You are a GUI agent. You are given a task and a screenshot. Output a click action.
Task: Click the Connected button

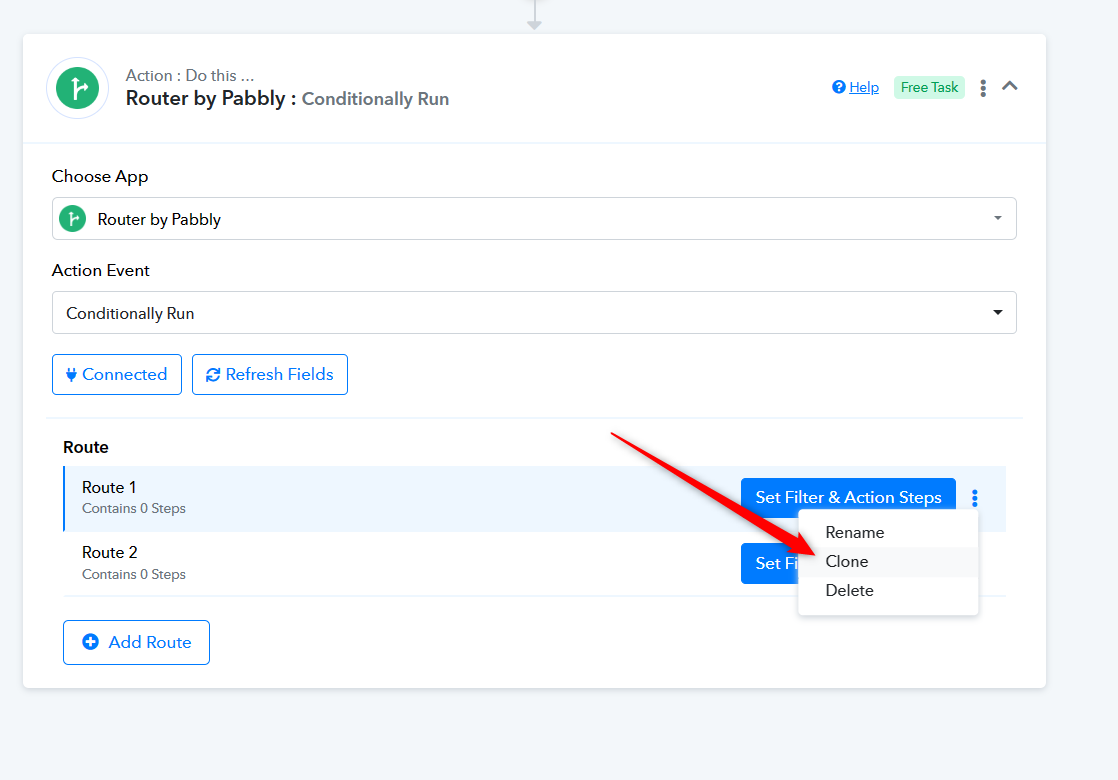[117, 374]
